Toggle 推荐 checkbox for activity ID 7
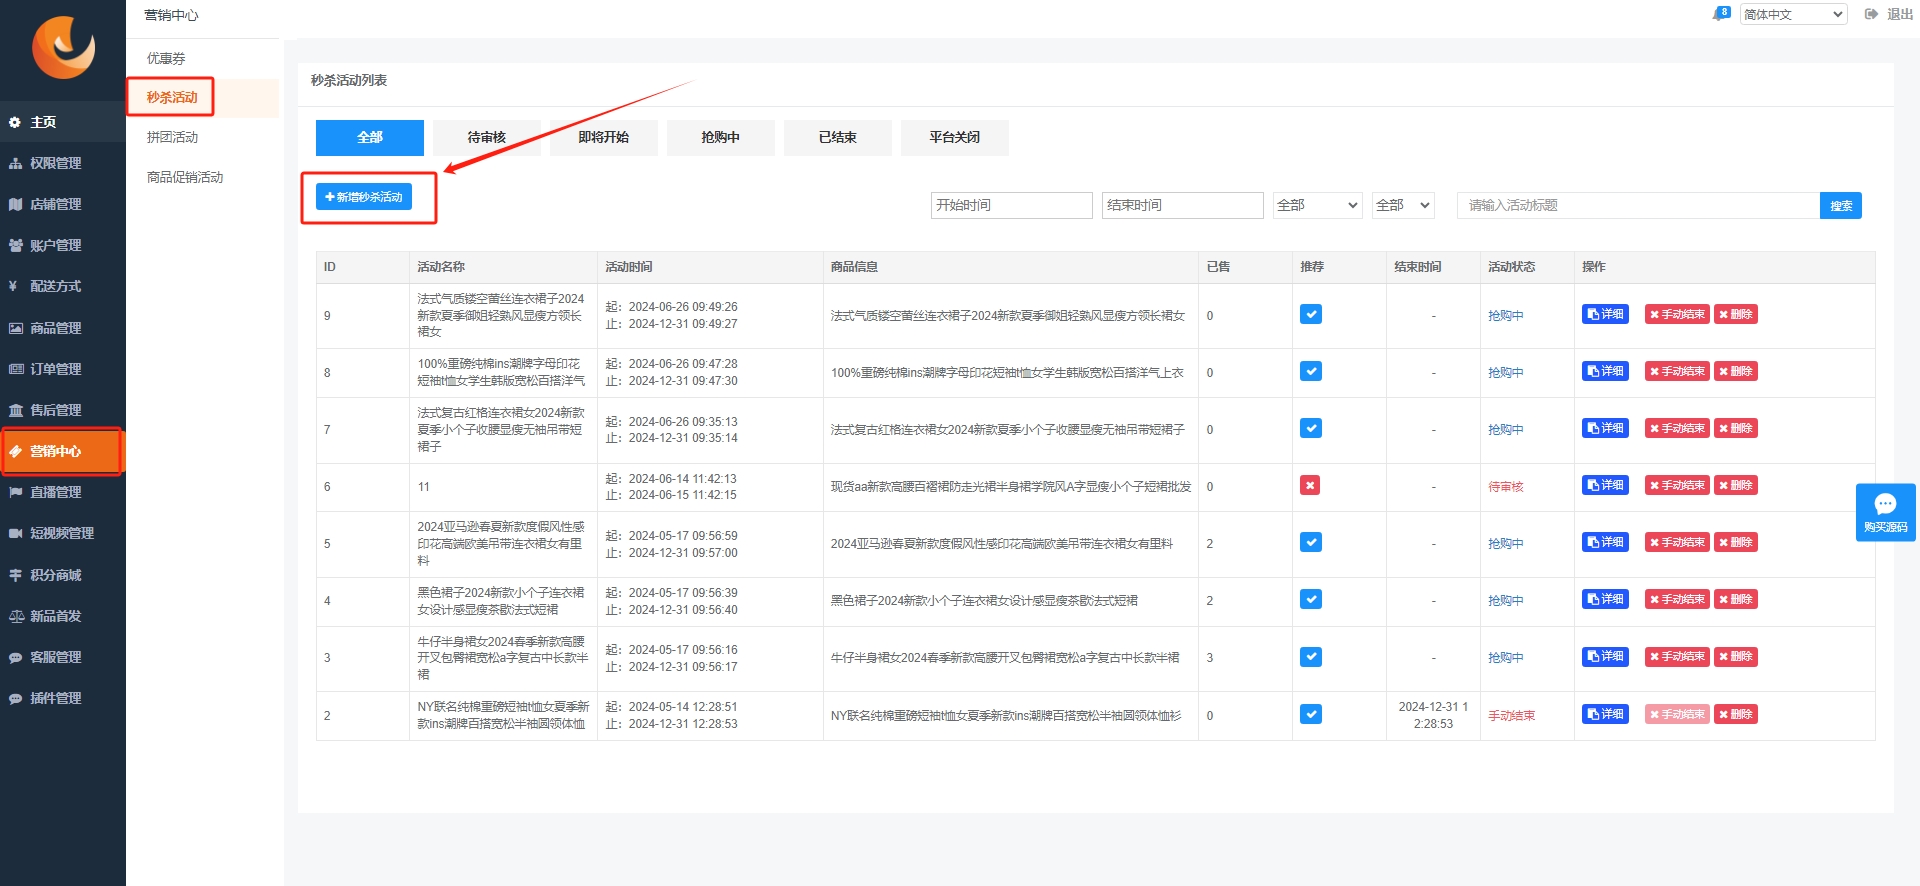This screenshot has width=1920, height=886. pos(1311,428)
